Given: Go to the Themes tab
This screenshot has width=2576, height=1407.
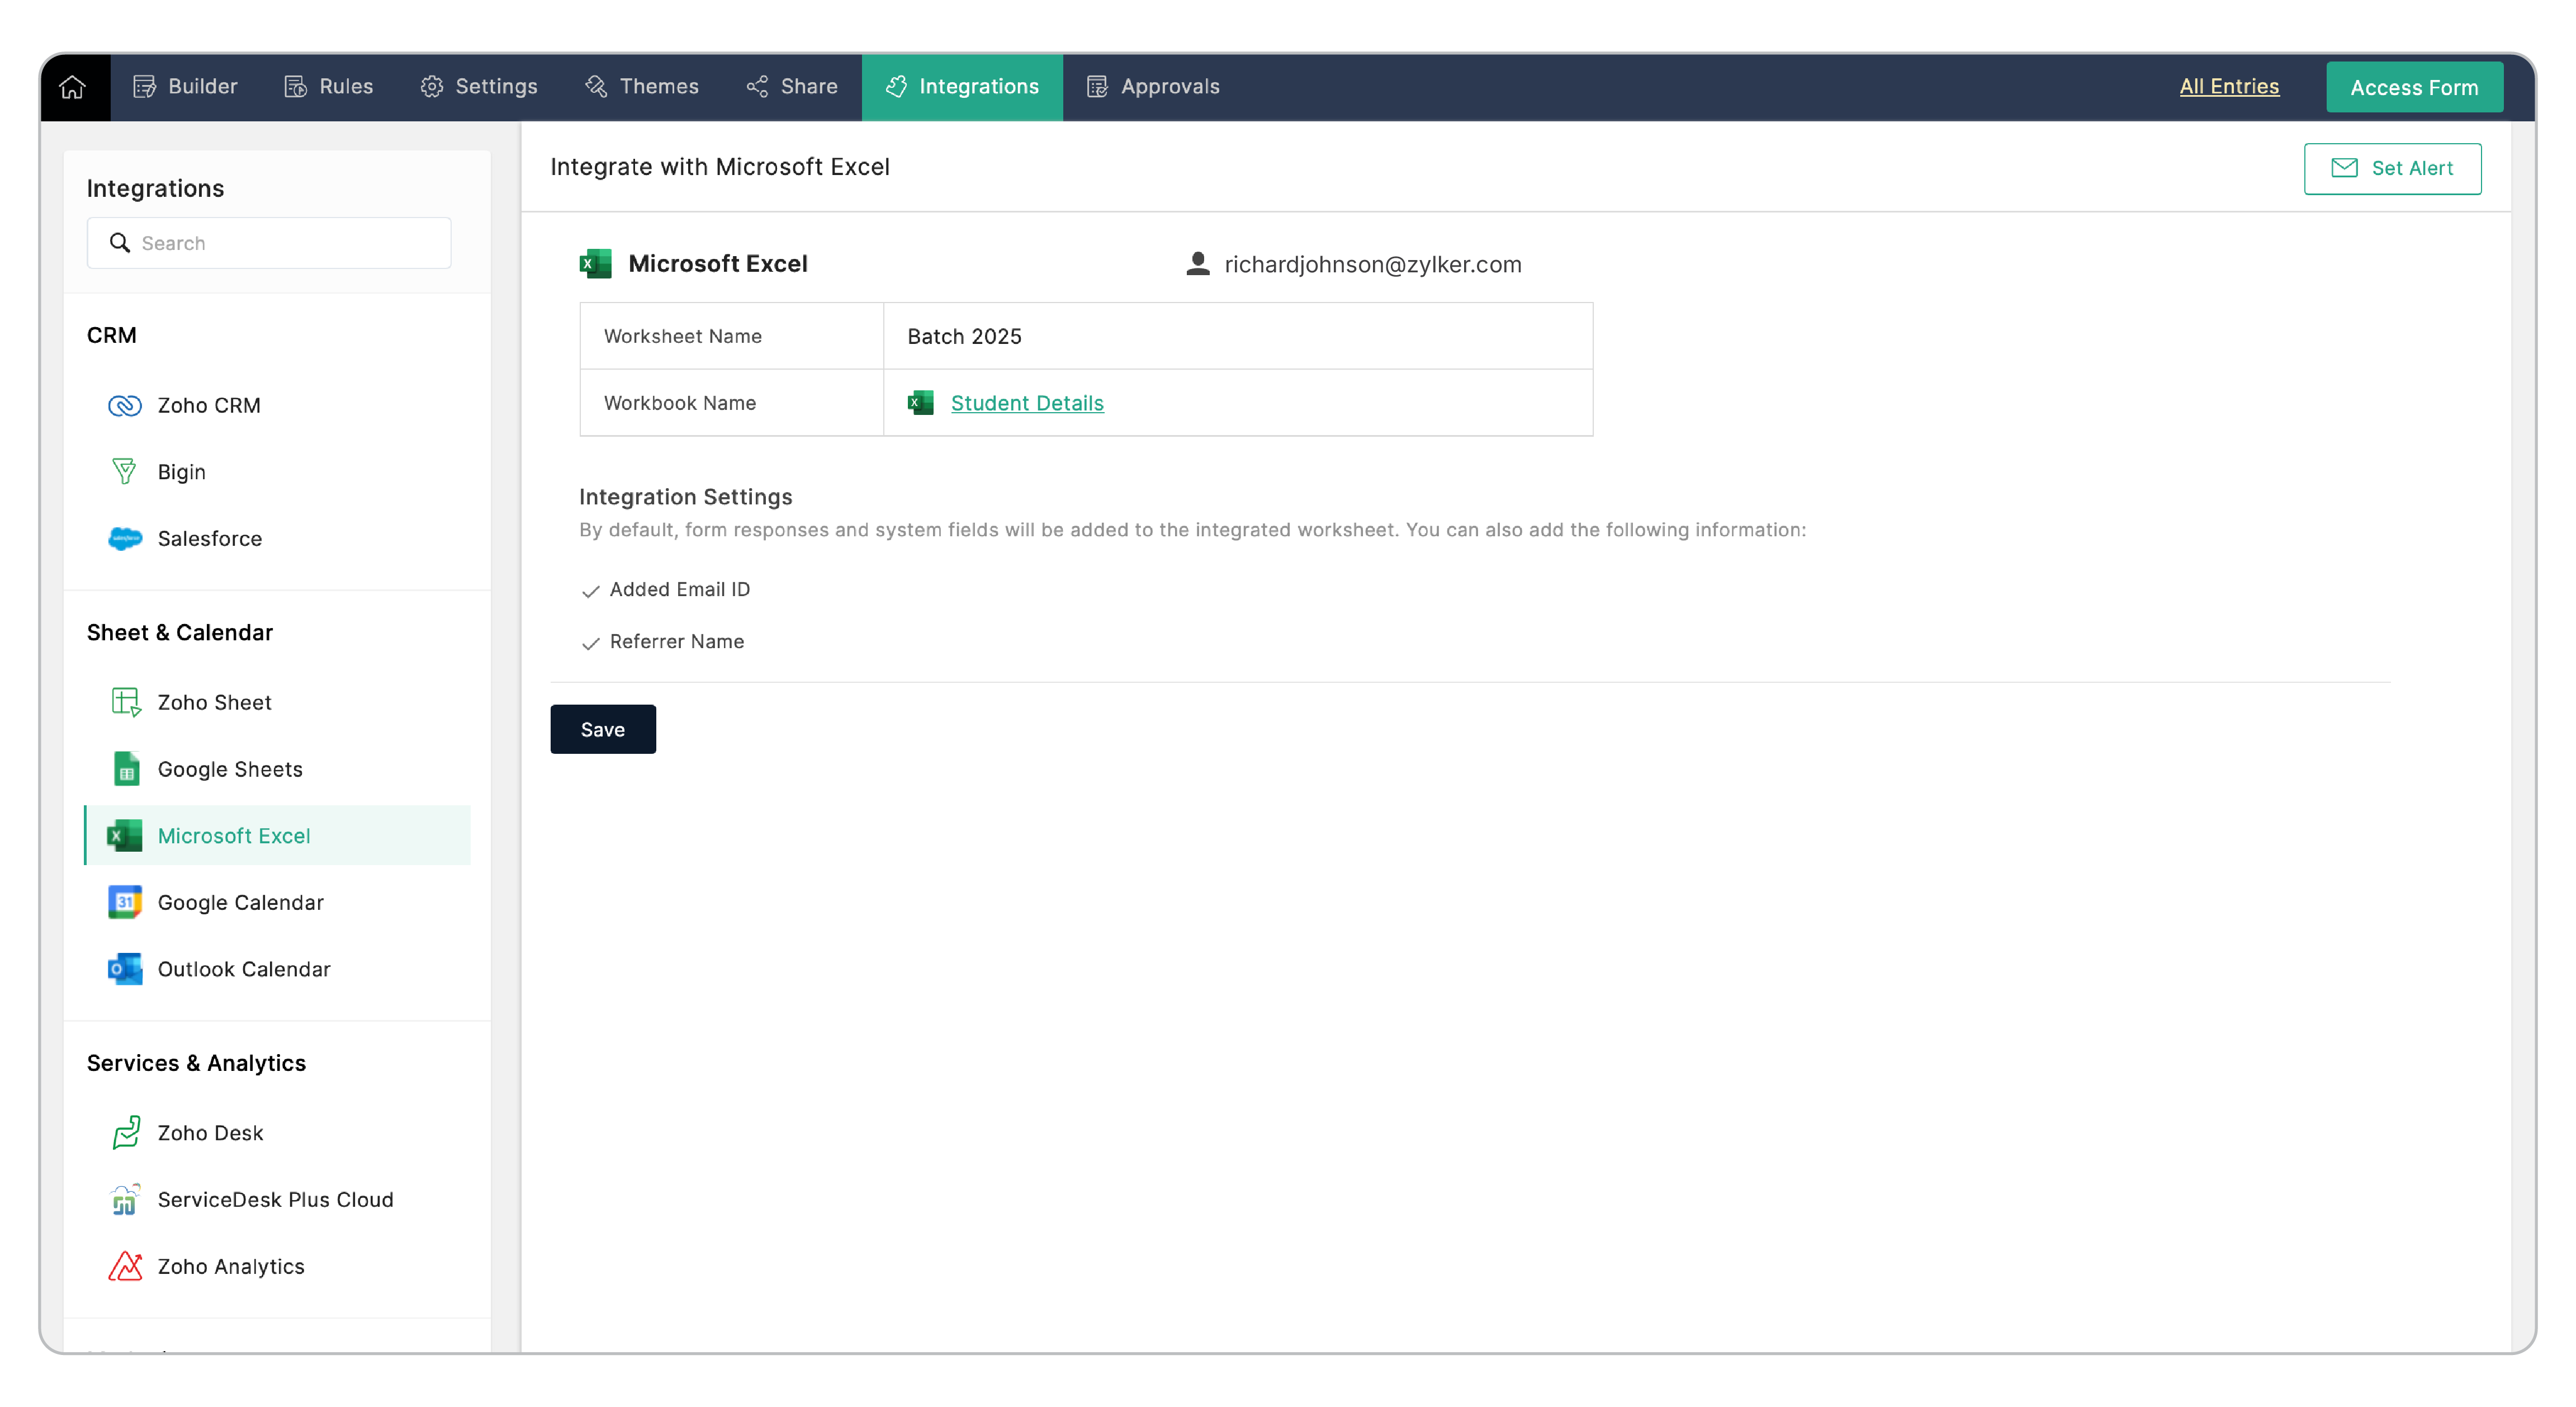Looking at the screenshot, I should [642, 87].
